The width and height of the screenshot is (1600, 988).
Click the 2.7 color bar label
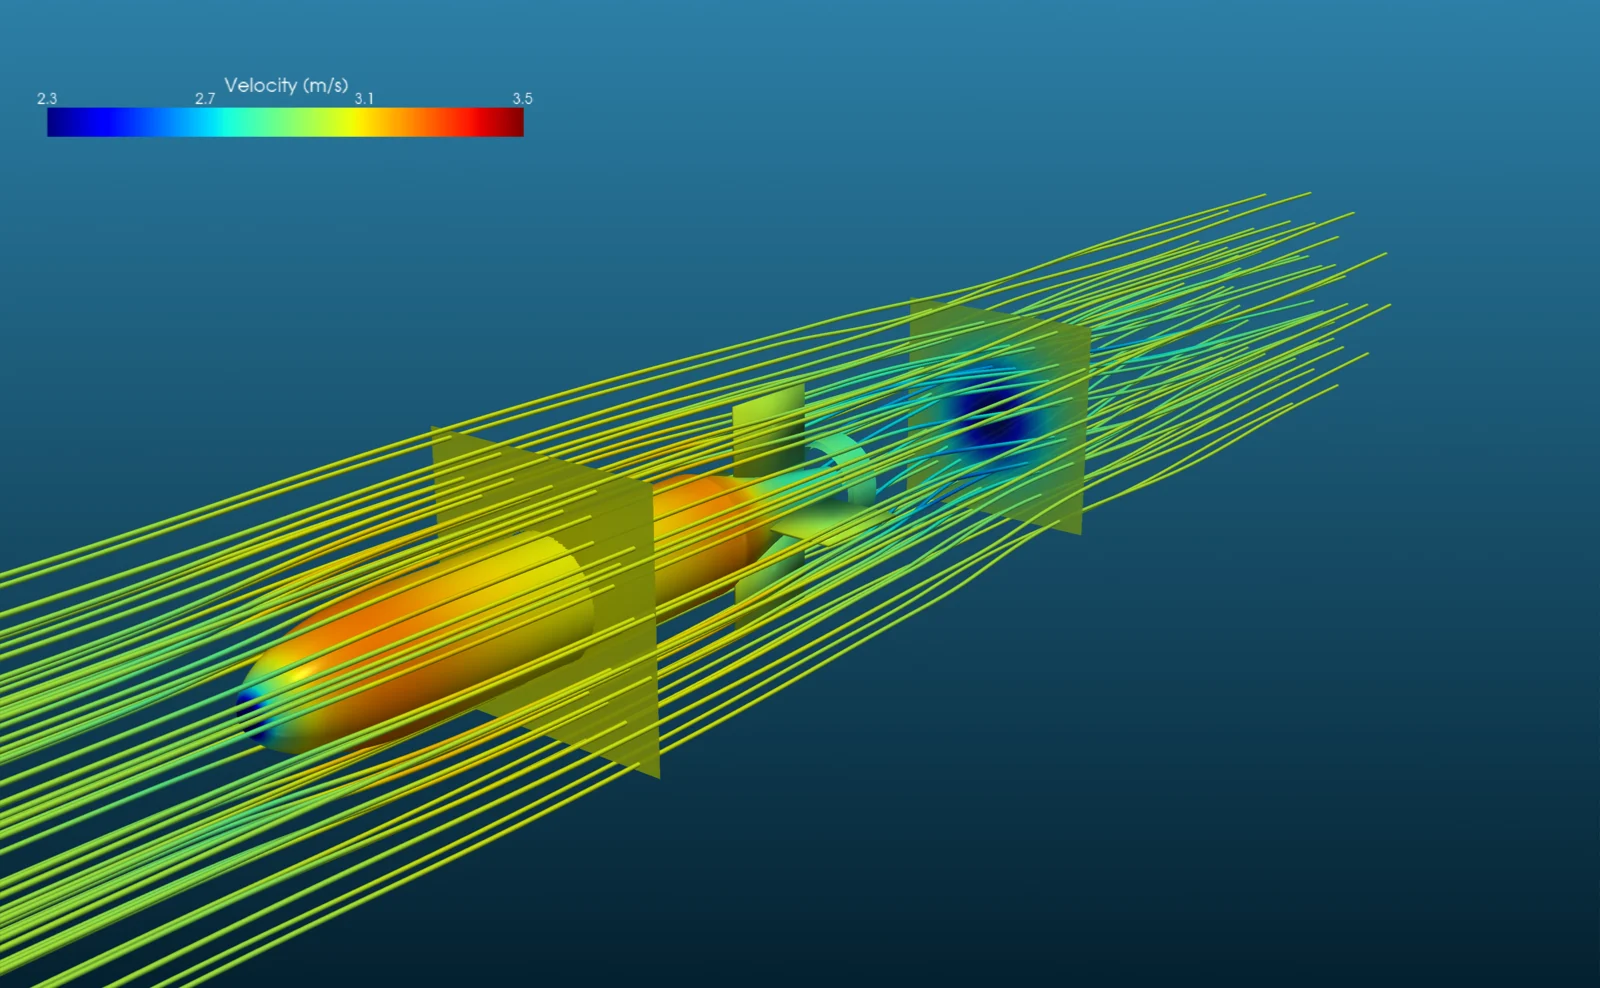pos(205,98)
